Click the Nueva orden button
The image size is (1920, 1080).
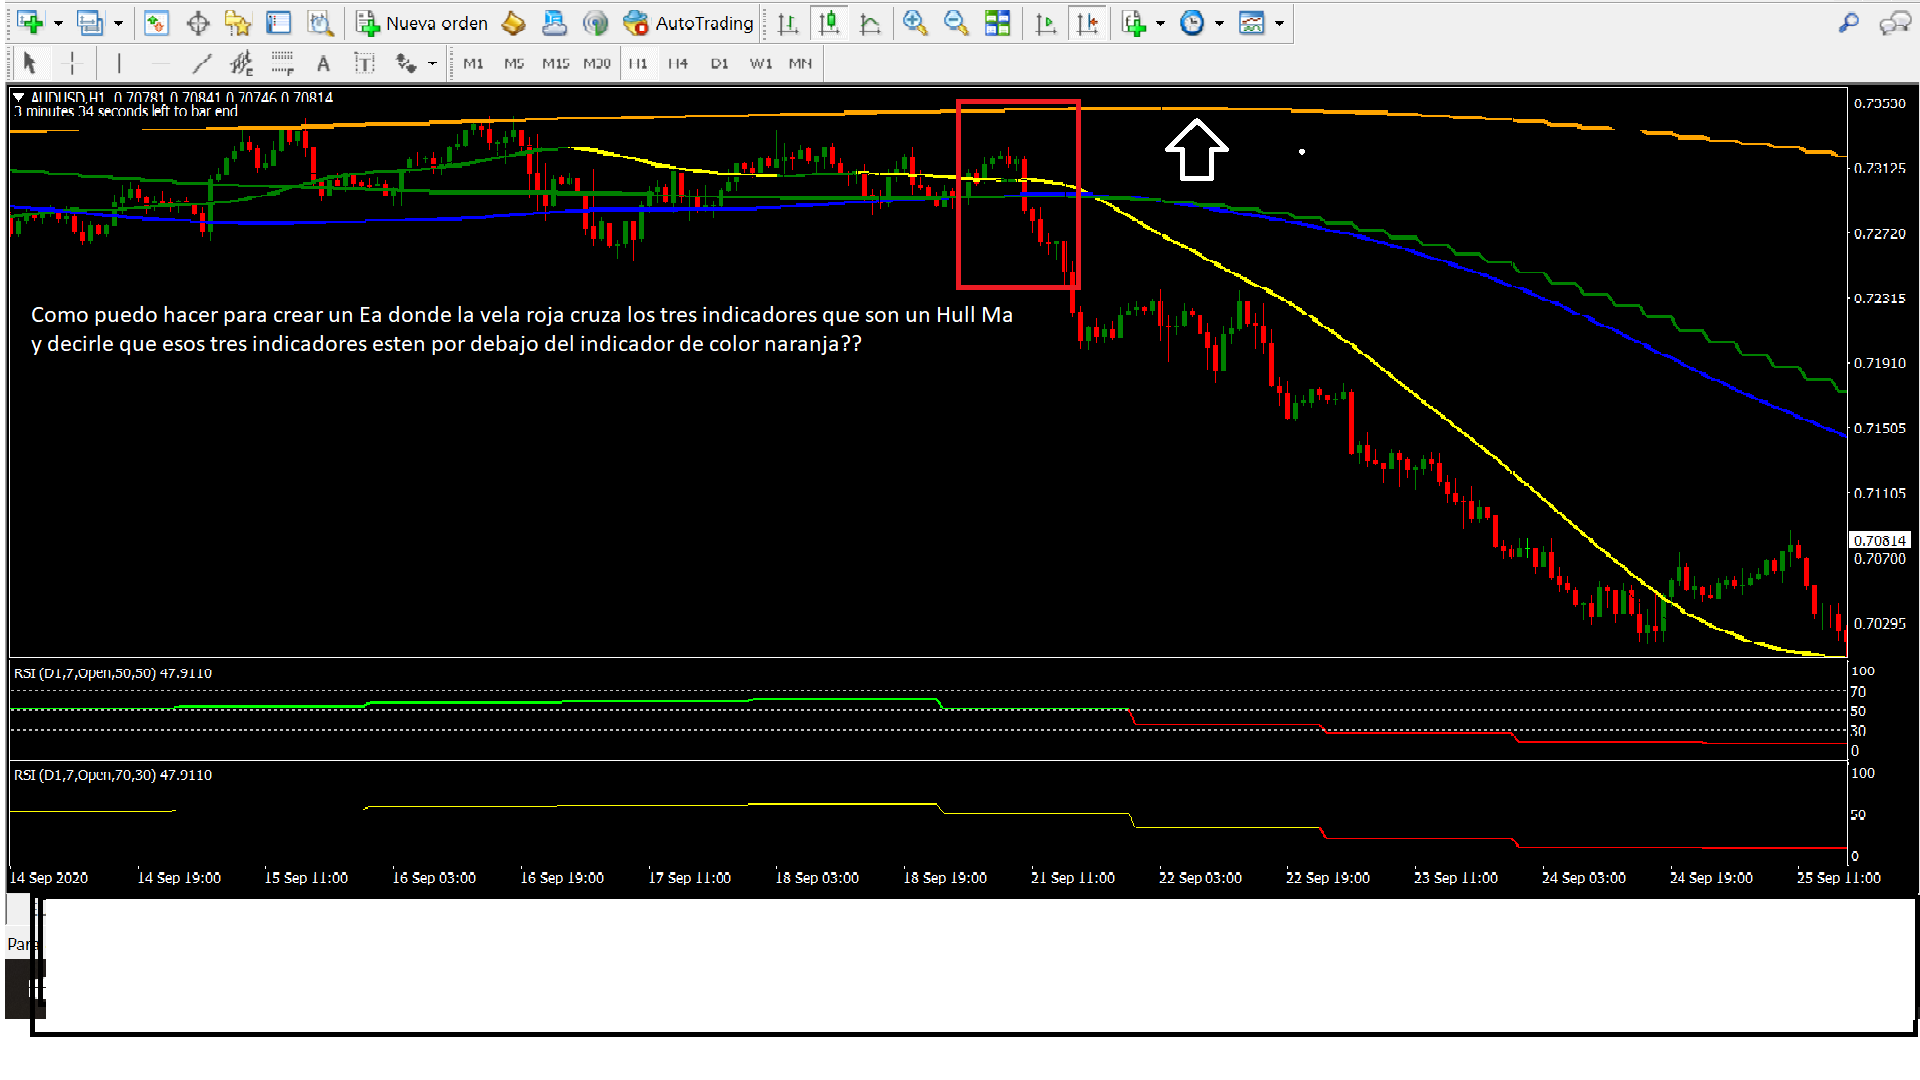coord(423,23)
